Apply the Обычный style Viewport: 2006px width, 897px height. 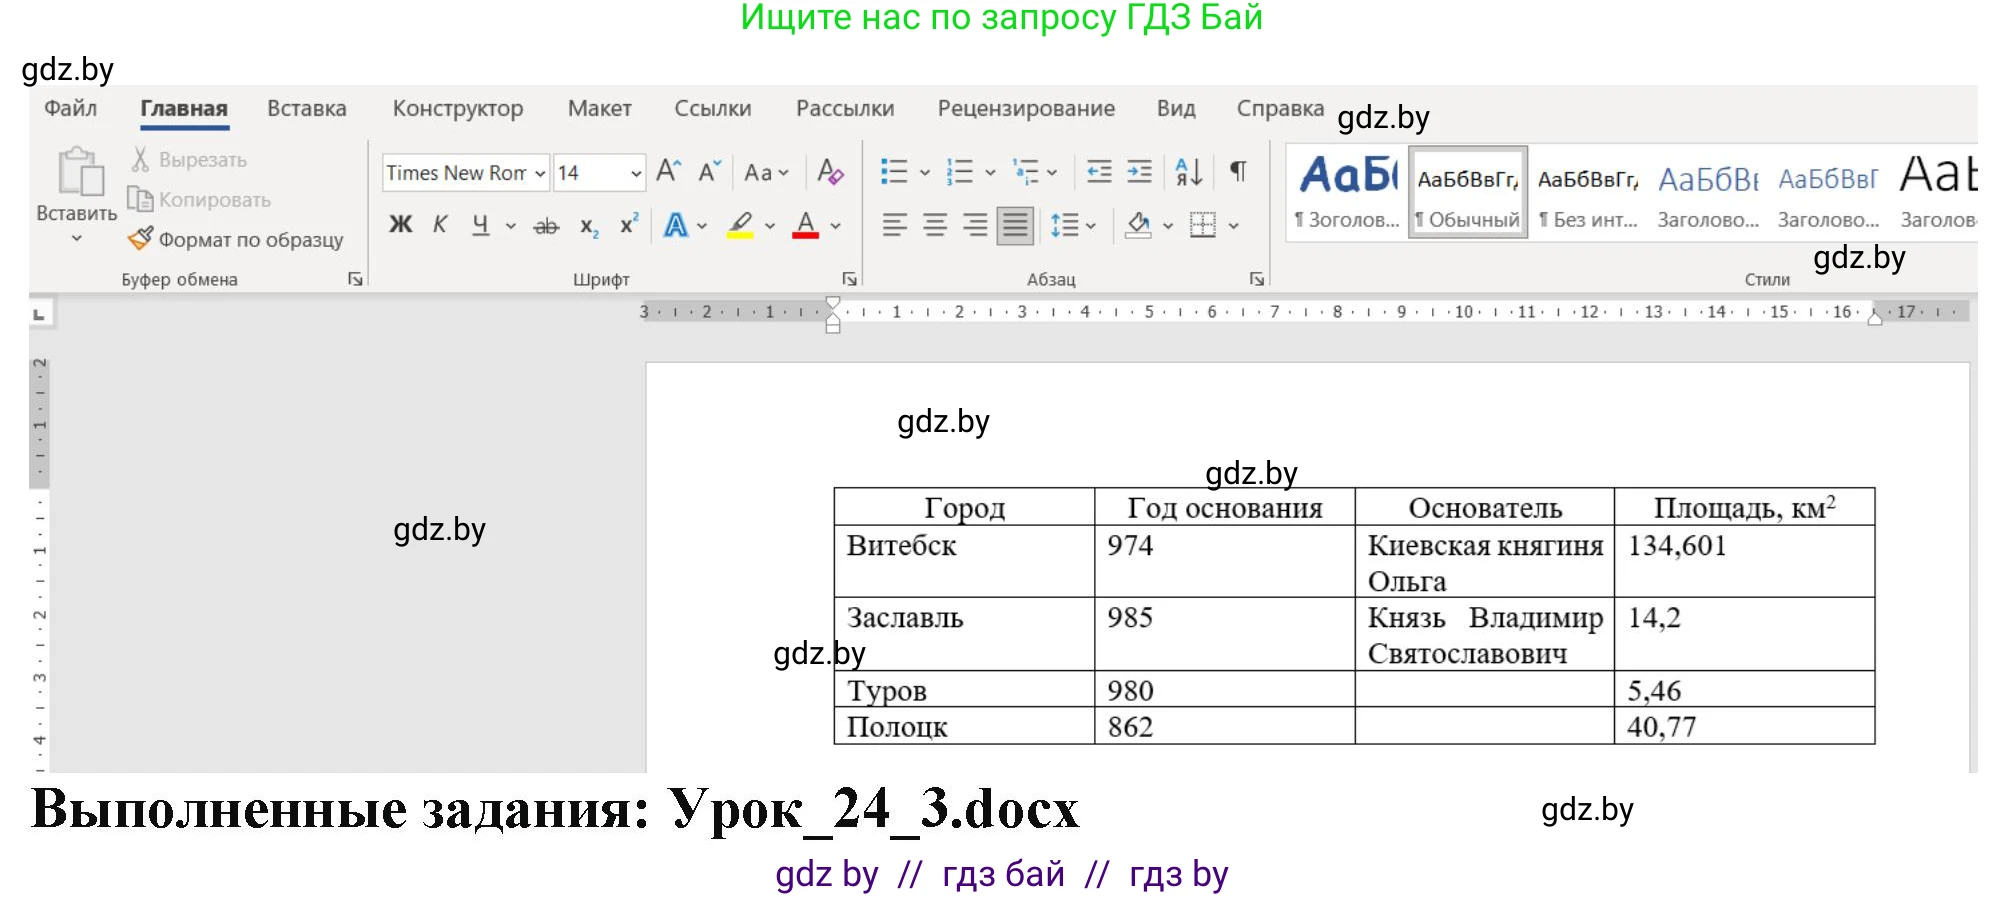point(1468,192)
